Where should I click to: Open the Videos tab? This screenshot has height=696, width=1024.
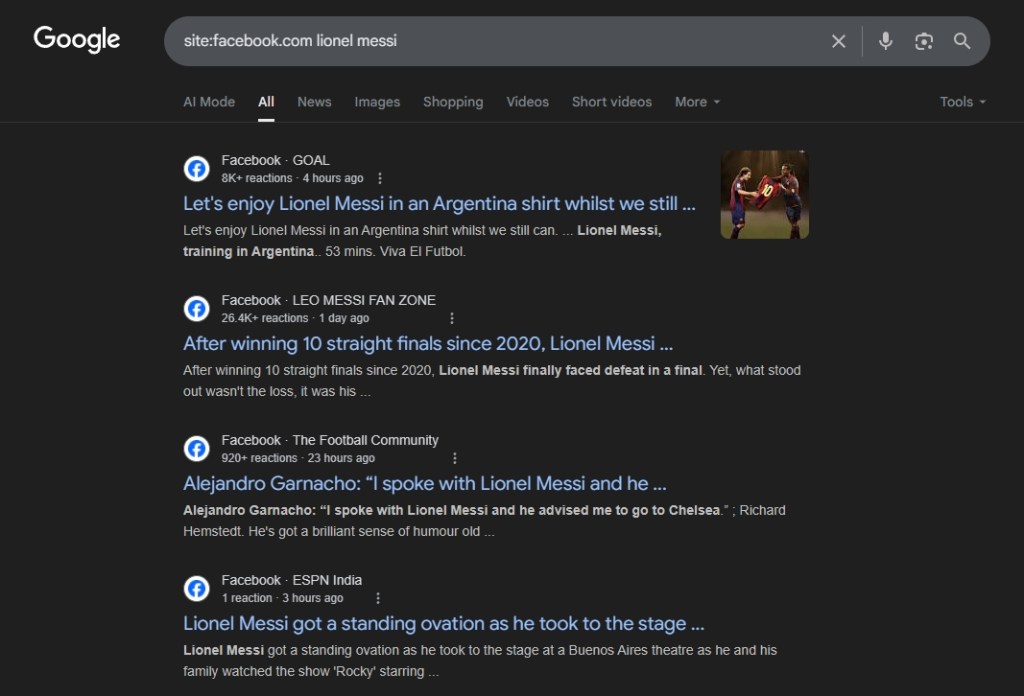pyautogui.click(x=528, y=102)
